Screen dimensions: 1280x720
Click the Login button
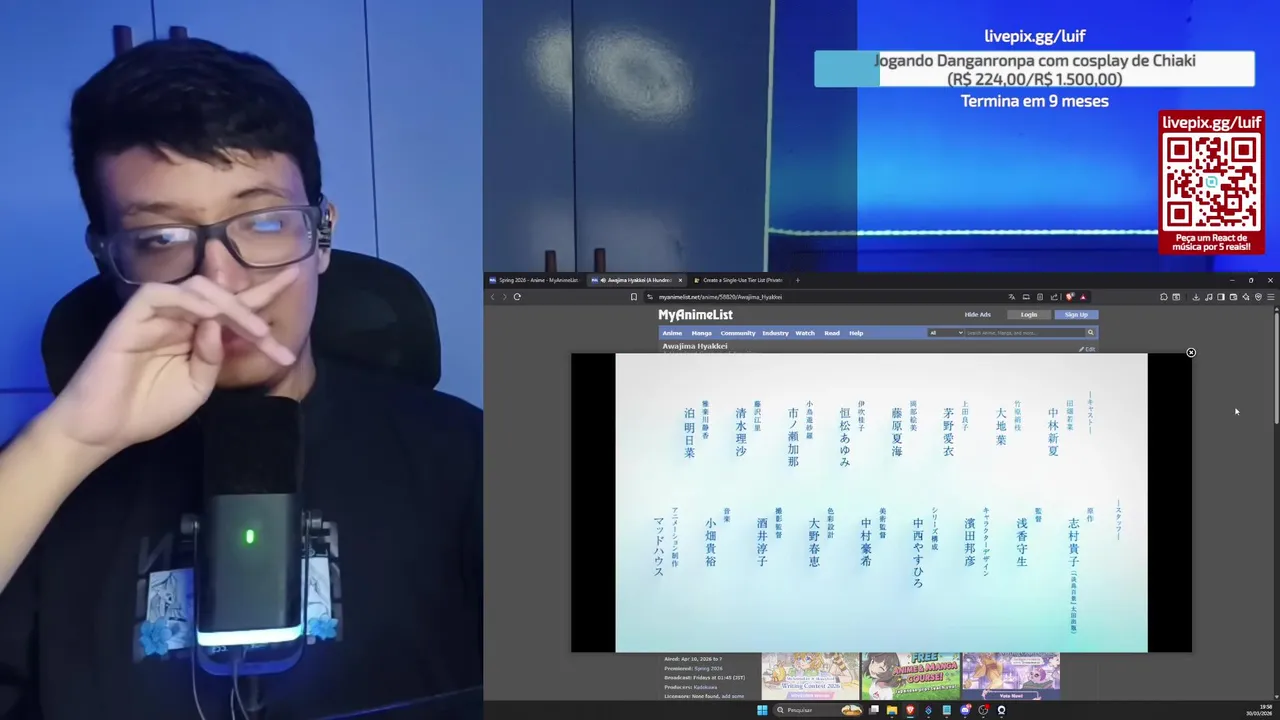(x=1029, y=315)
